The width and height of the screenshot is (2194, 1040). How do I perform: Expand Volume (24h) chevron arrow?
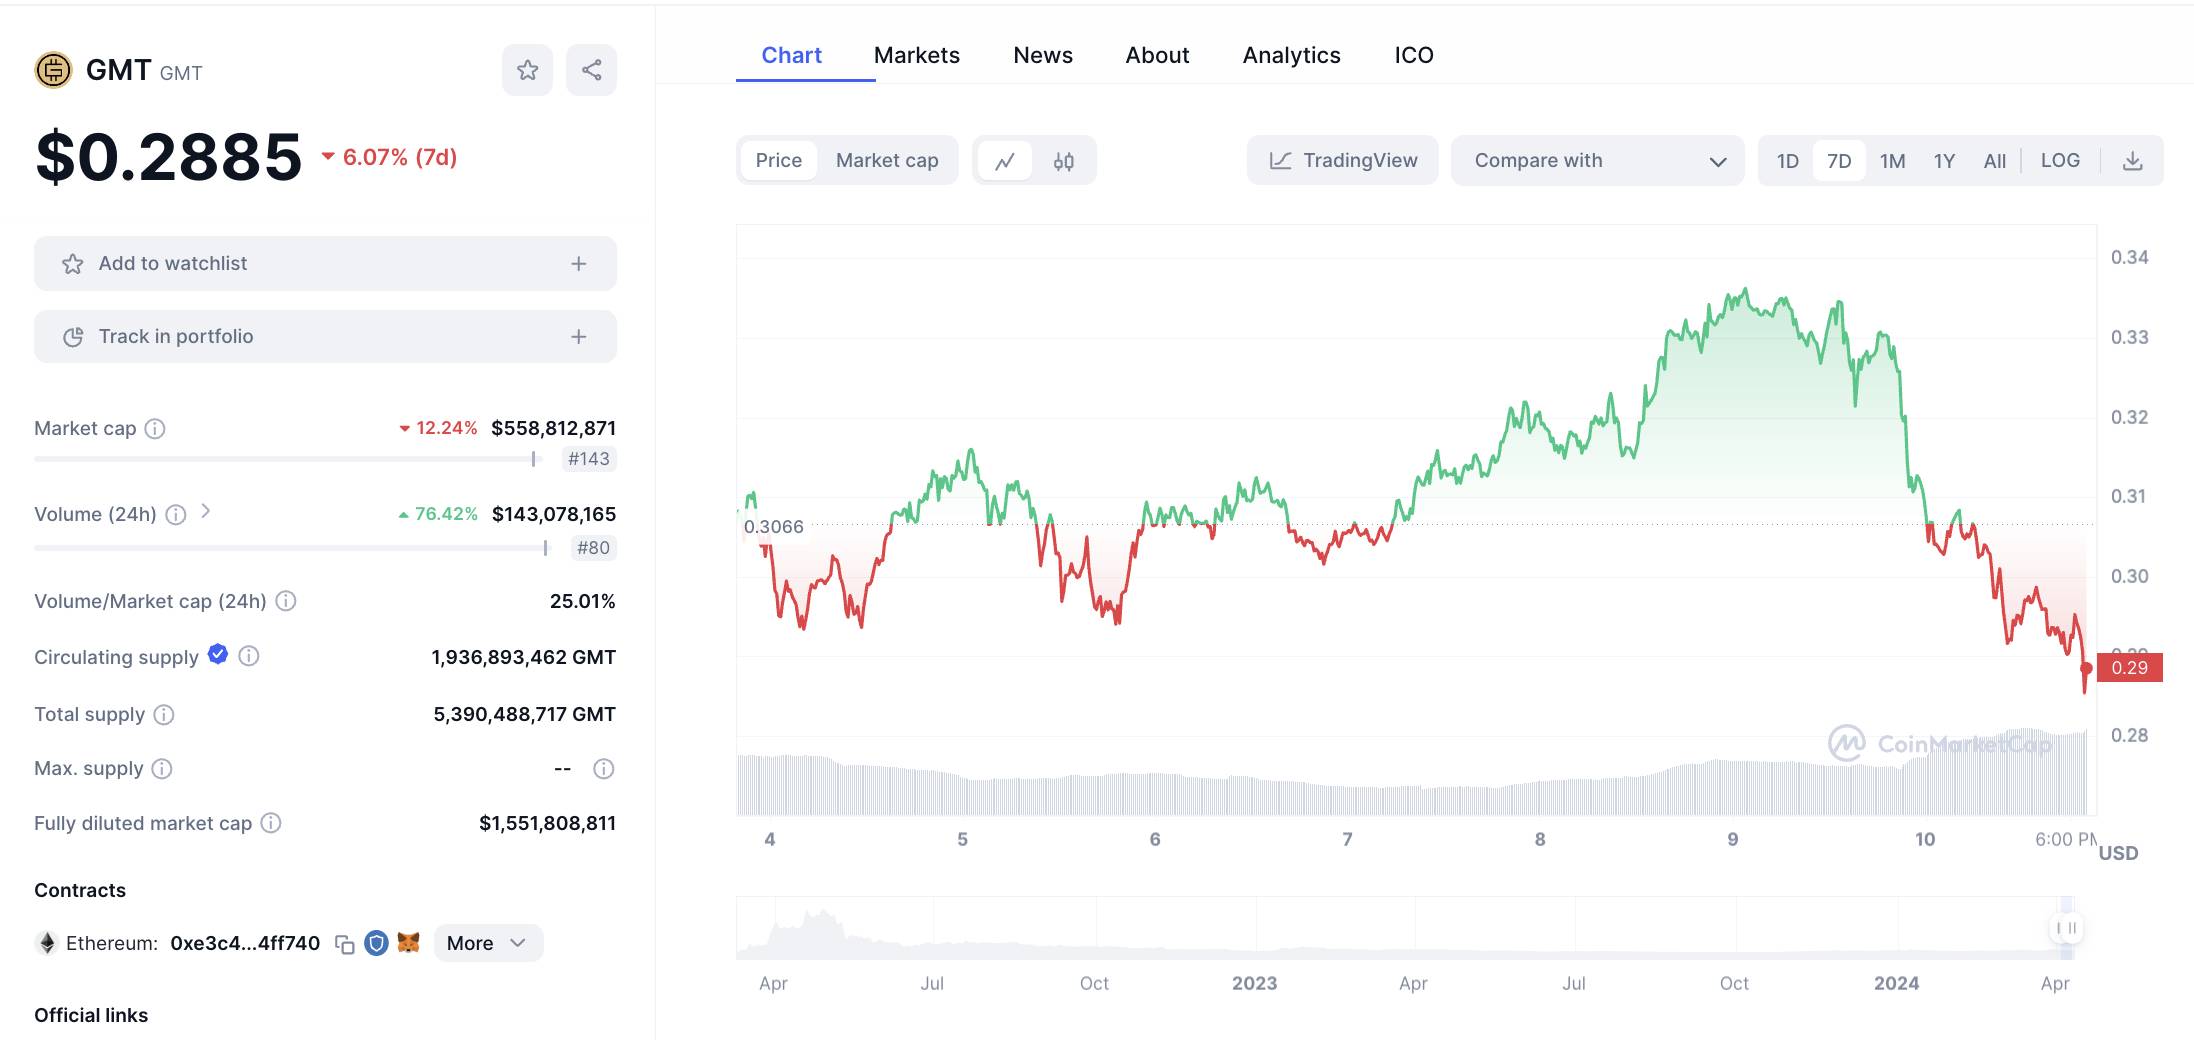click(205, 511)
